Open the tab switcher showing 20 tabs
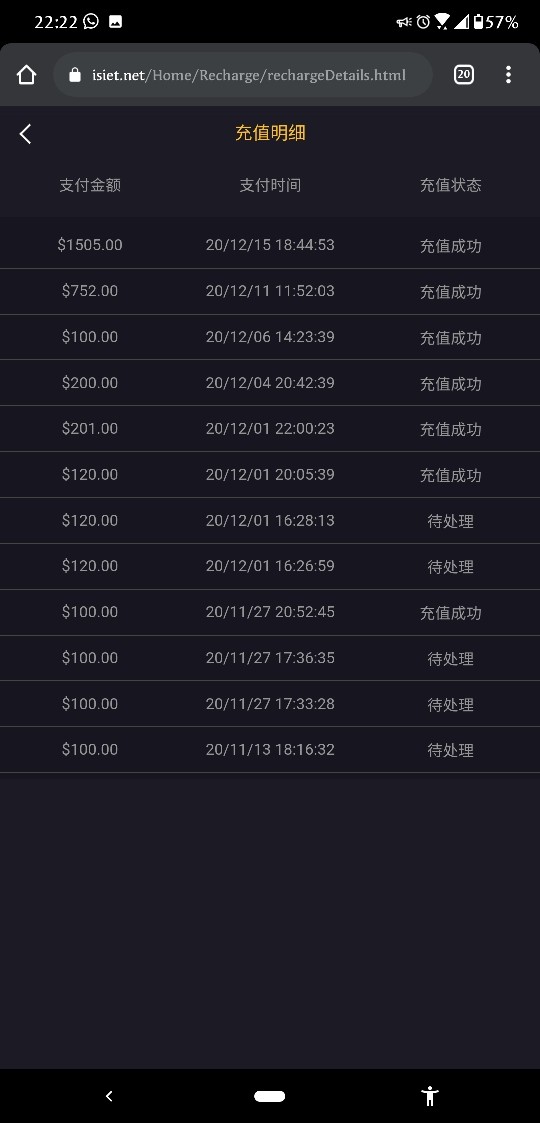This screenshot has height=1123, width=540. click(463, 74)
